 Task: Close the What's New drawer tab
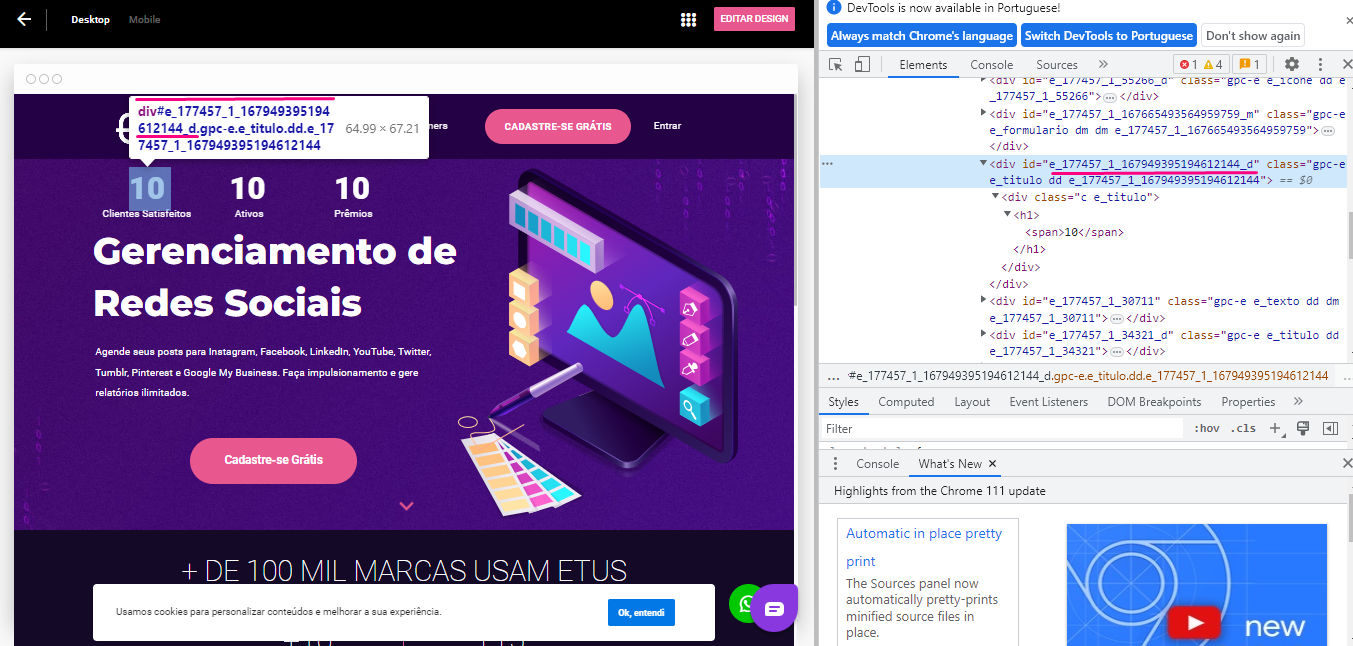[x=992, y=464]
